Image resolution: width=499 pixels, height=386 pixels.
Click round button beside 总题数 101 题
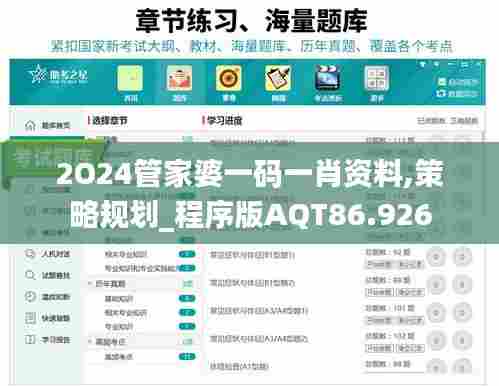click(436, 313)
